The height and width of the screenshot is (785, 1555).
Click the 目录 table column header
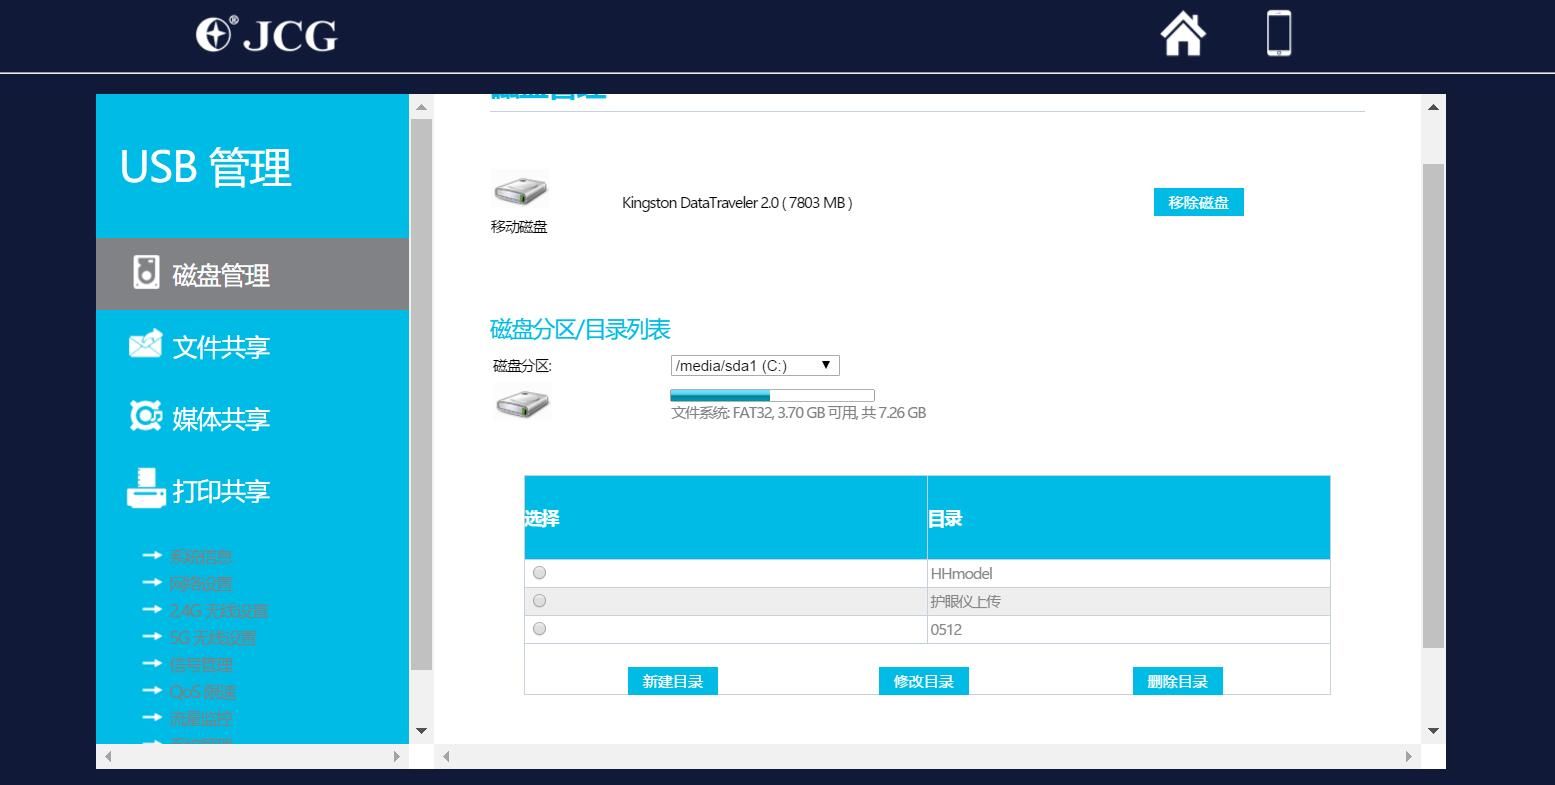tap(945, 518)
